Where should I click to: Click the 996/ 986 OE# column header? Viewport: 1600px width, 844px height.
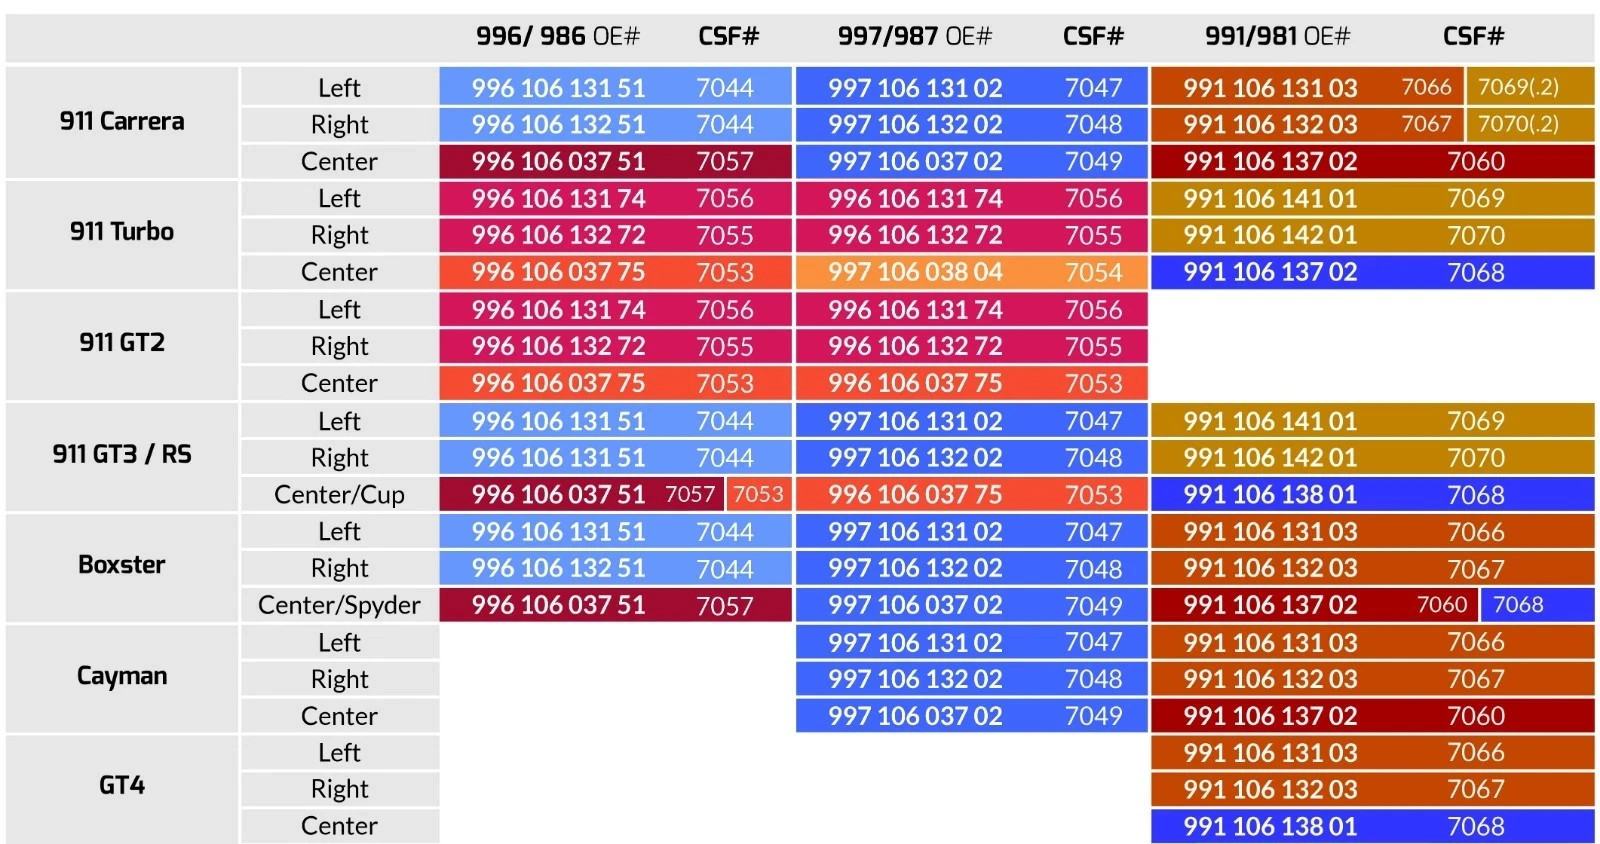coord(557,37)
